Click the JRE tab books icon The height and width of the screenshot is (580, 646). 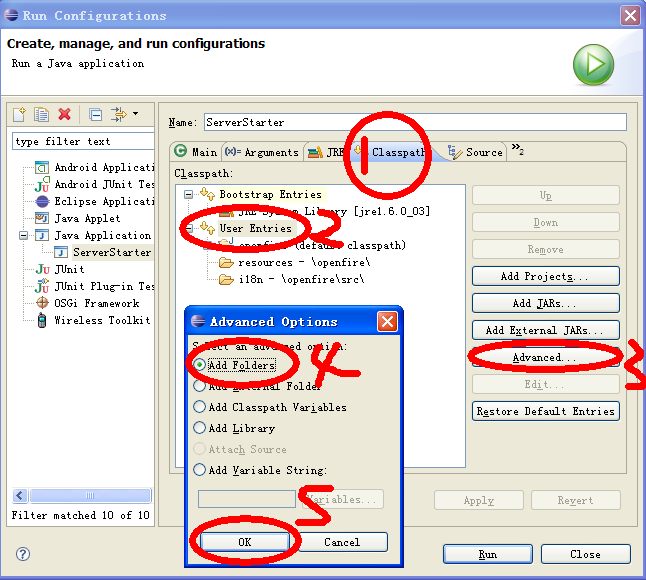pyautogui.click(x=315, y=152)
